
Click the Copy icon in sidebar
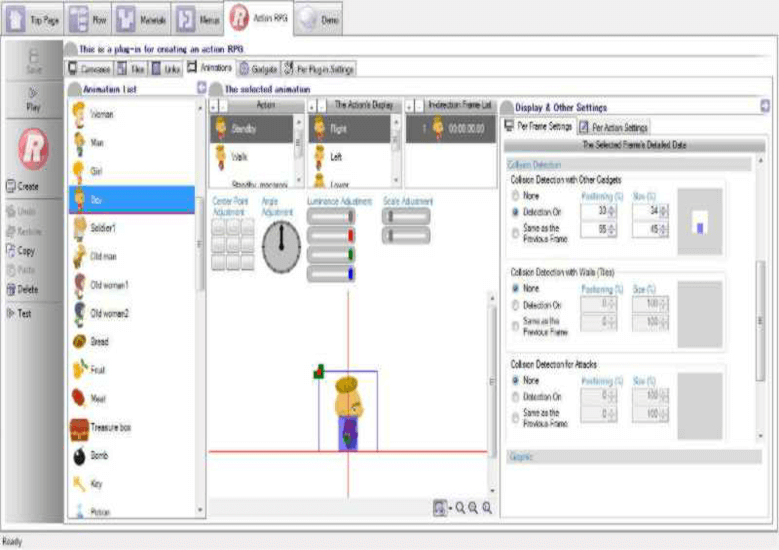coord(24,251)
